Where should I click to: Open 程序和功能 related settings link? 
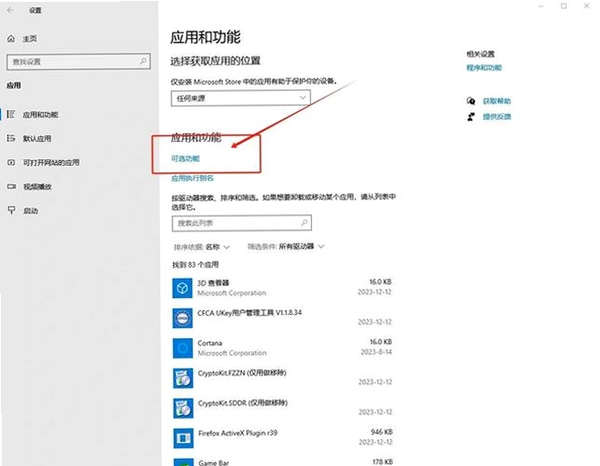point(484,68)
